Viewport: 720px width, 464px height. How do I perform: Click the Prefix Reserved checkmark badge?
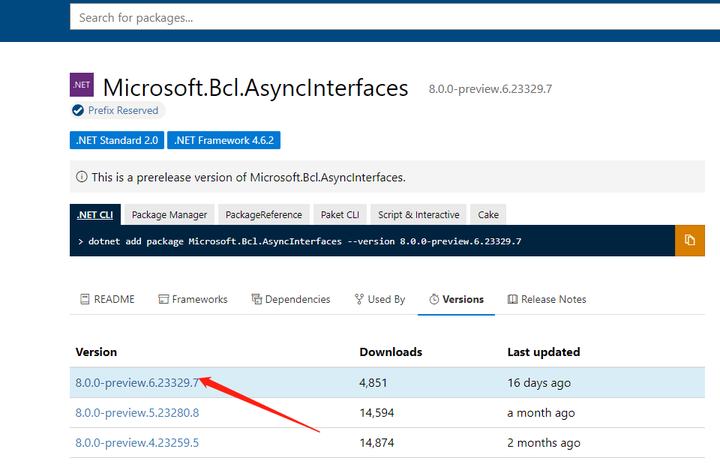78,111
